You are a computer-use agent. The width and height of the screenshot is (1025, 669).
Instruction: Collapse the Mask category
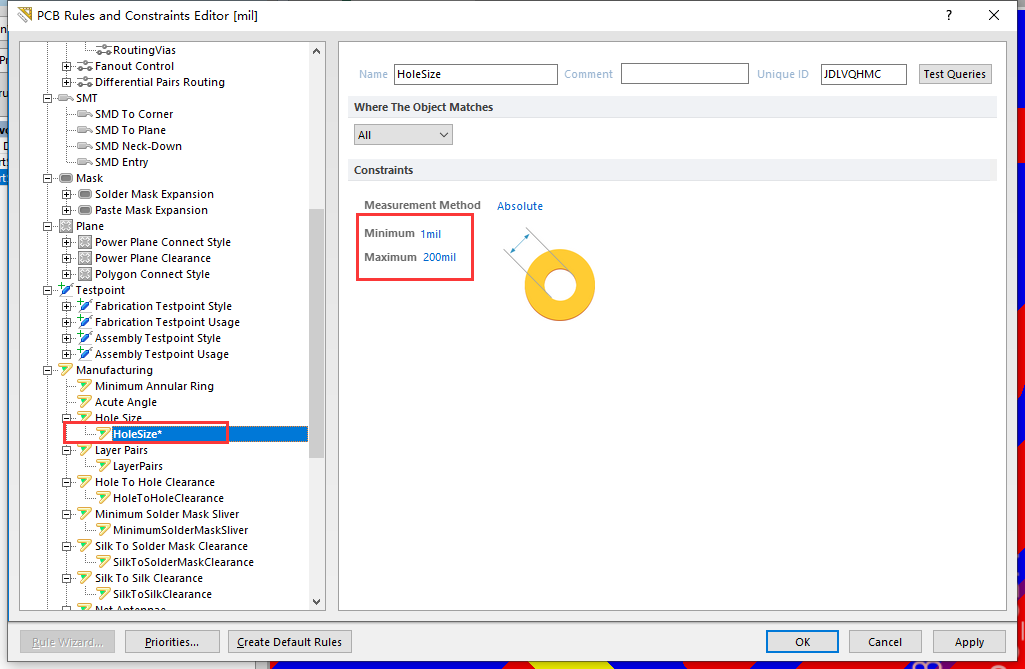[x=48, y=178]
